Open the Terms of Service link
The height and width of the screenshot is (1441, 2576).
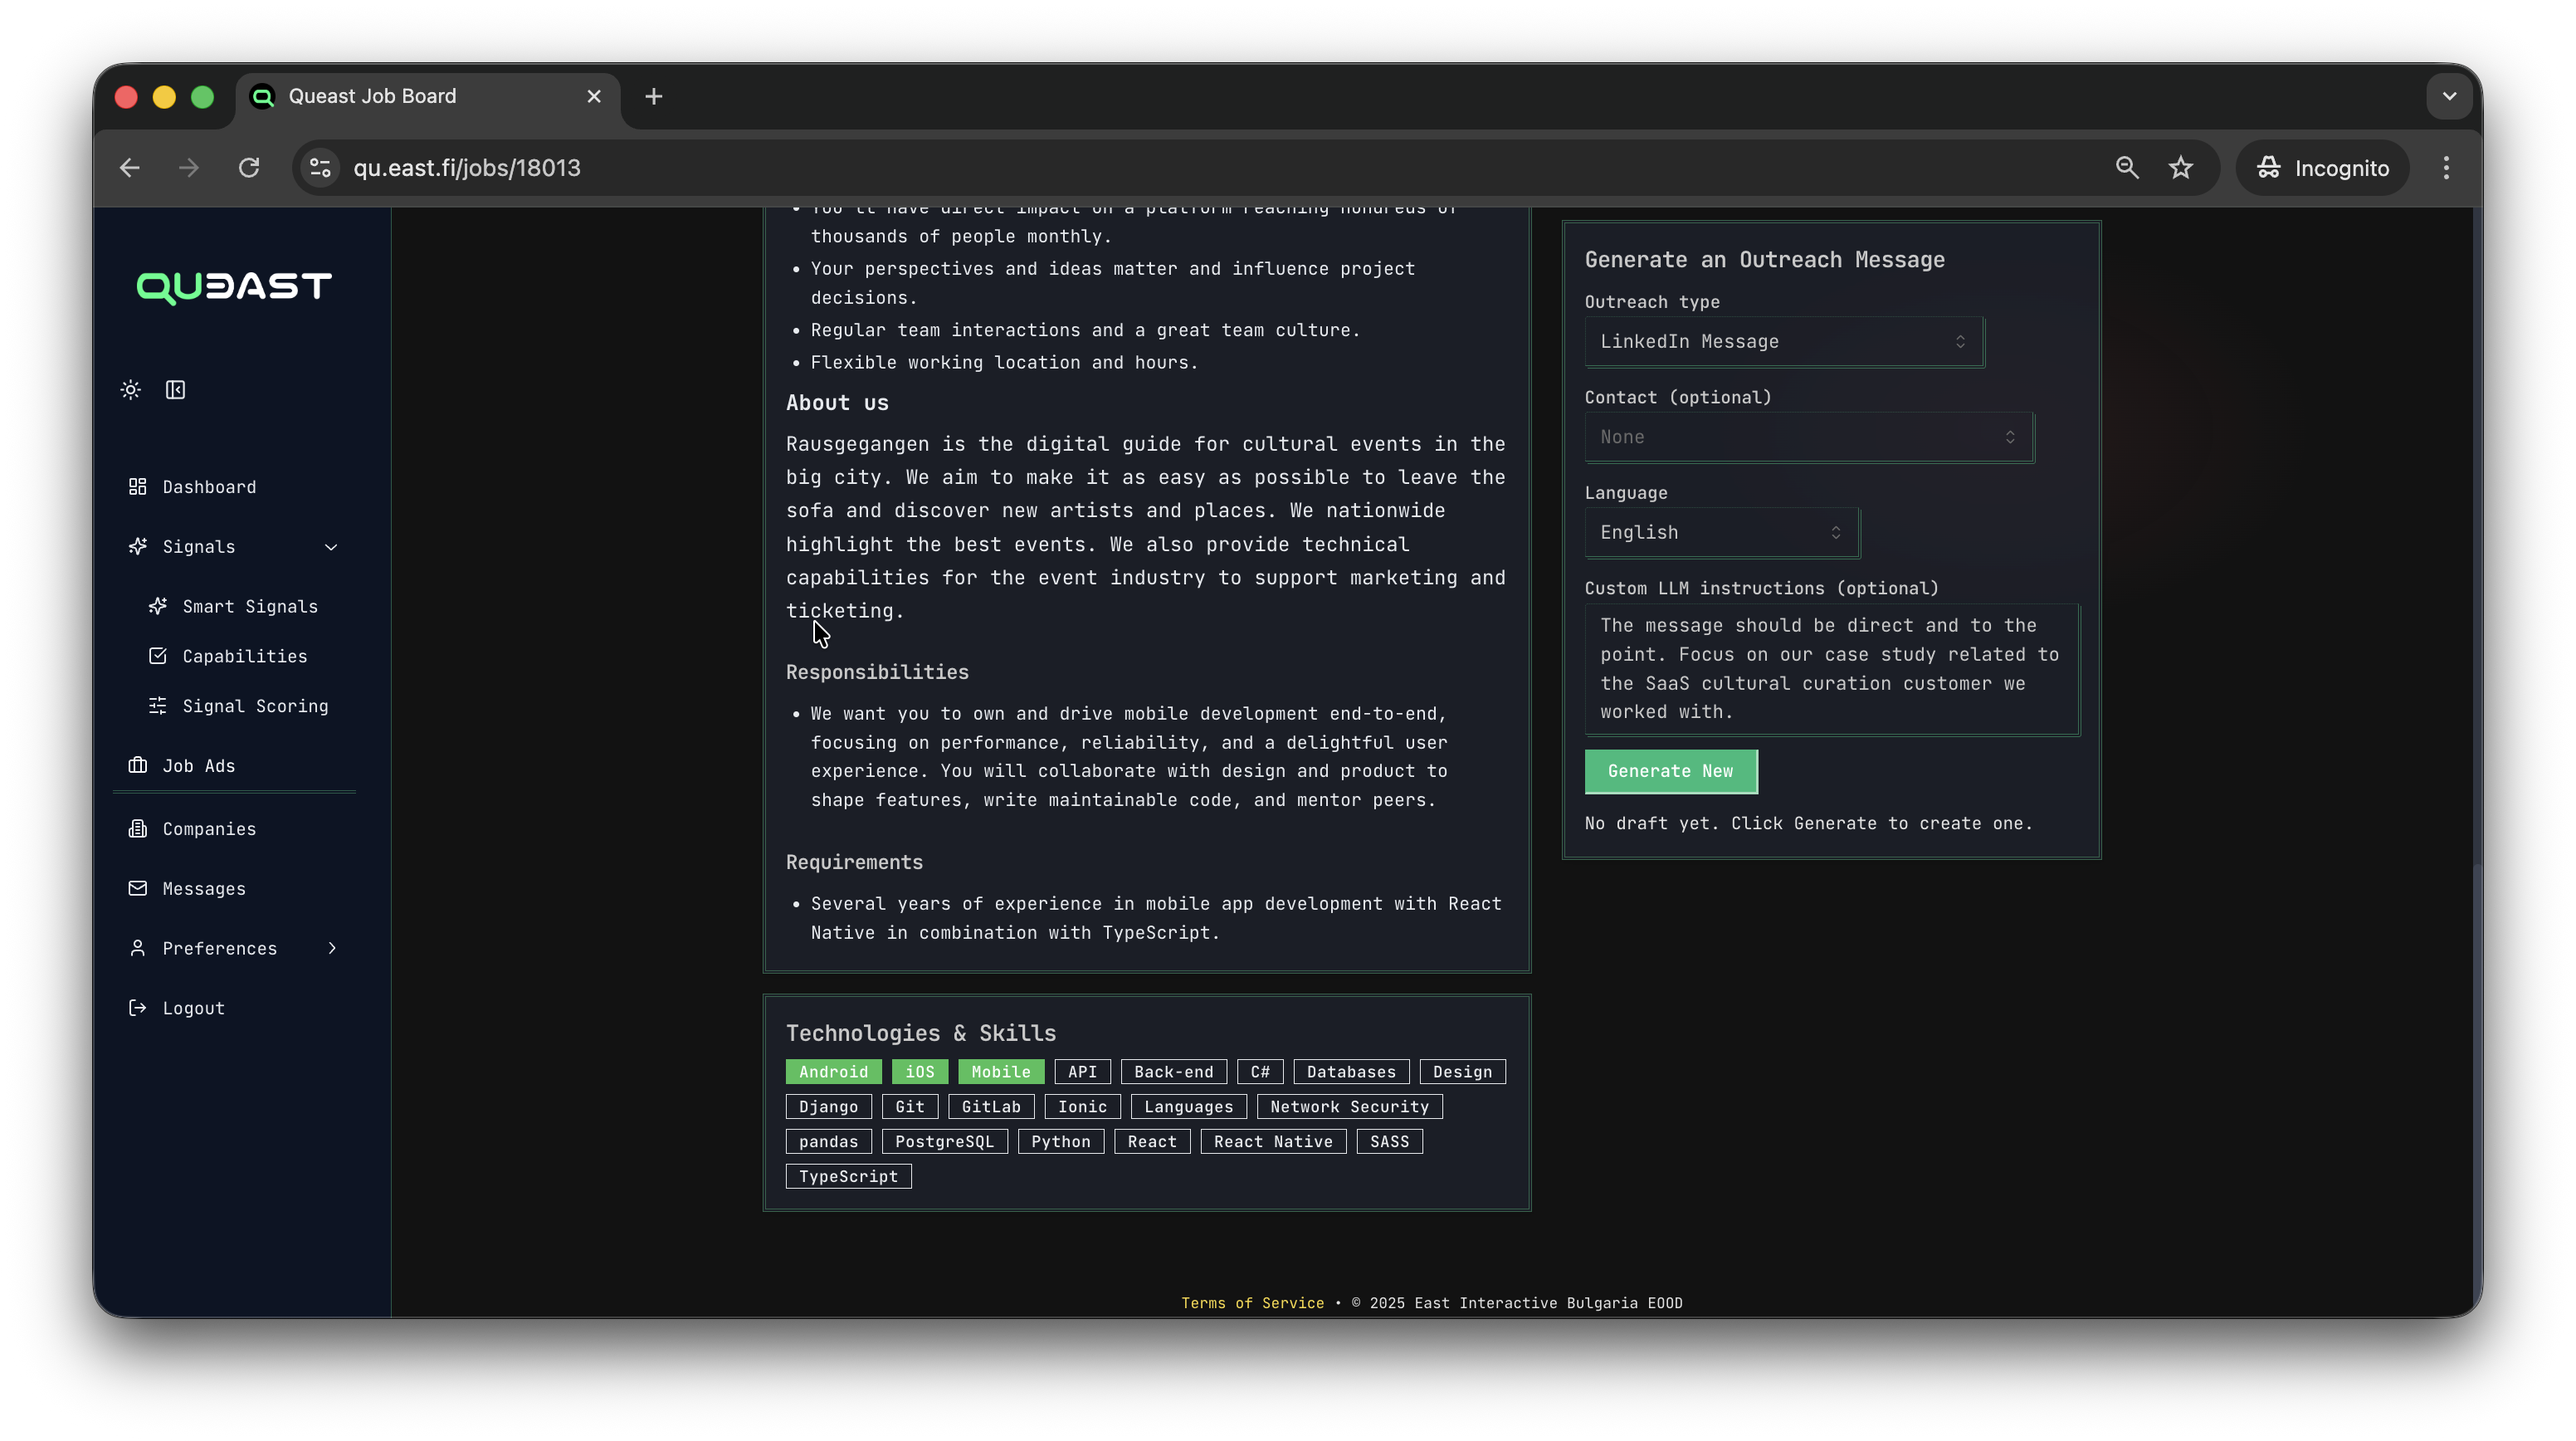tap(1252, 1303)
